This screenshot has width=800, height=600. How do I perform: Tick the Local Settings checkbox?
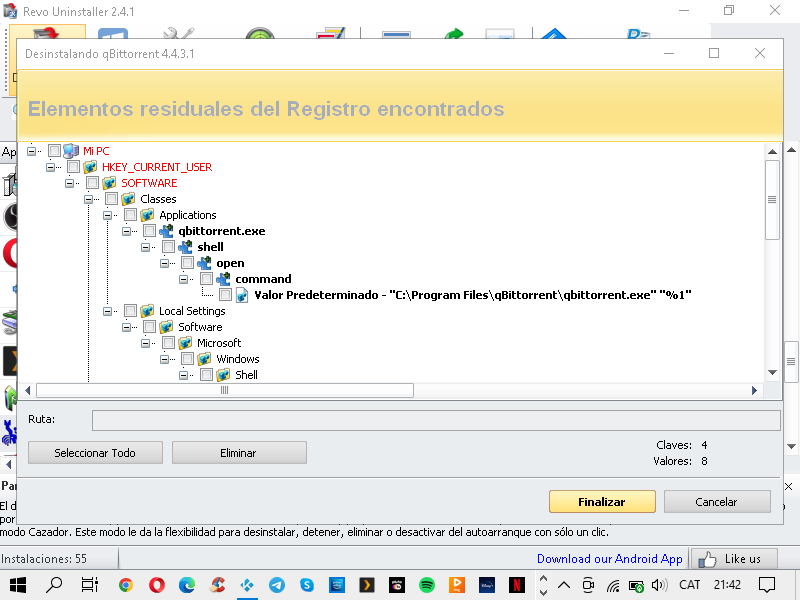(131, 311)
